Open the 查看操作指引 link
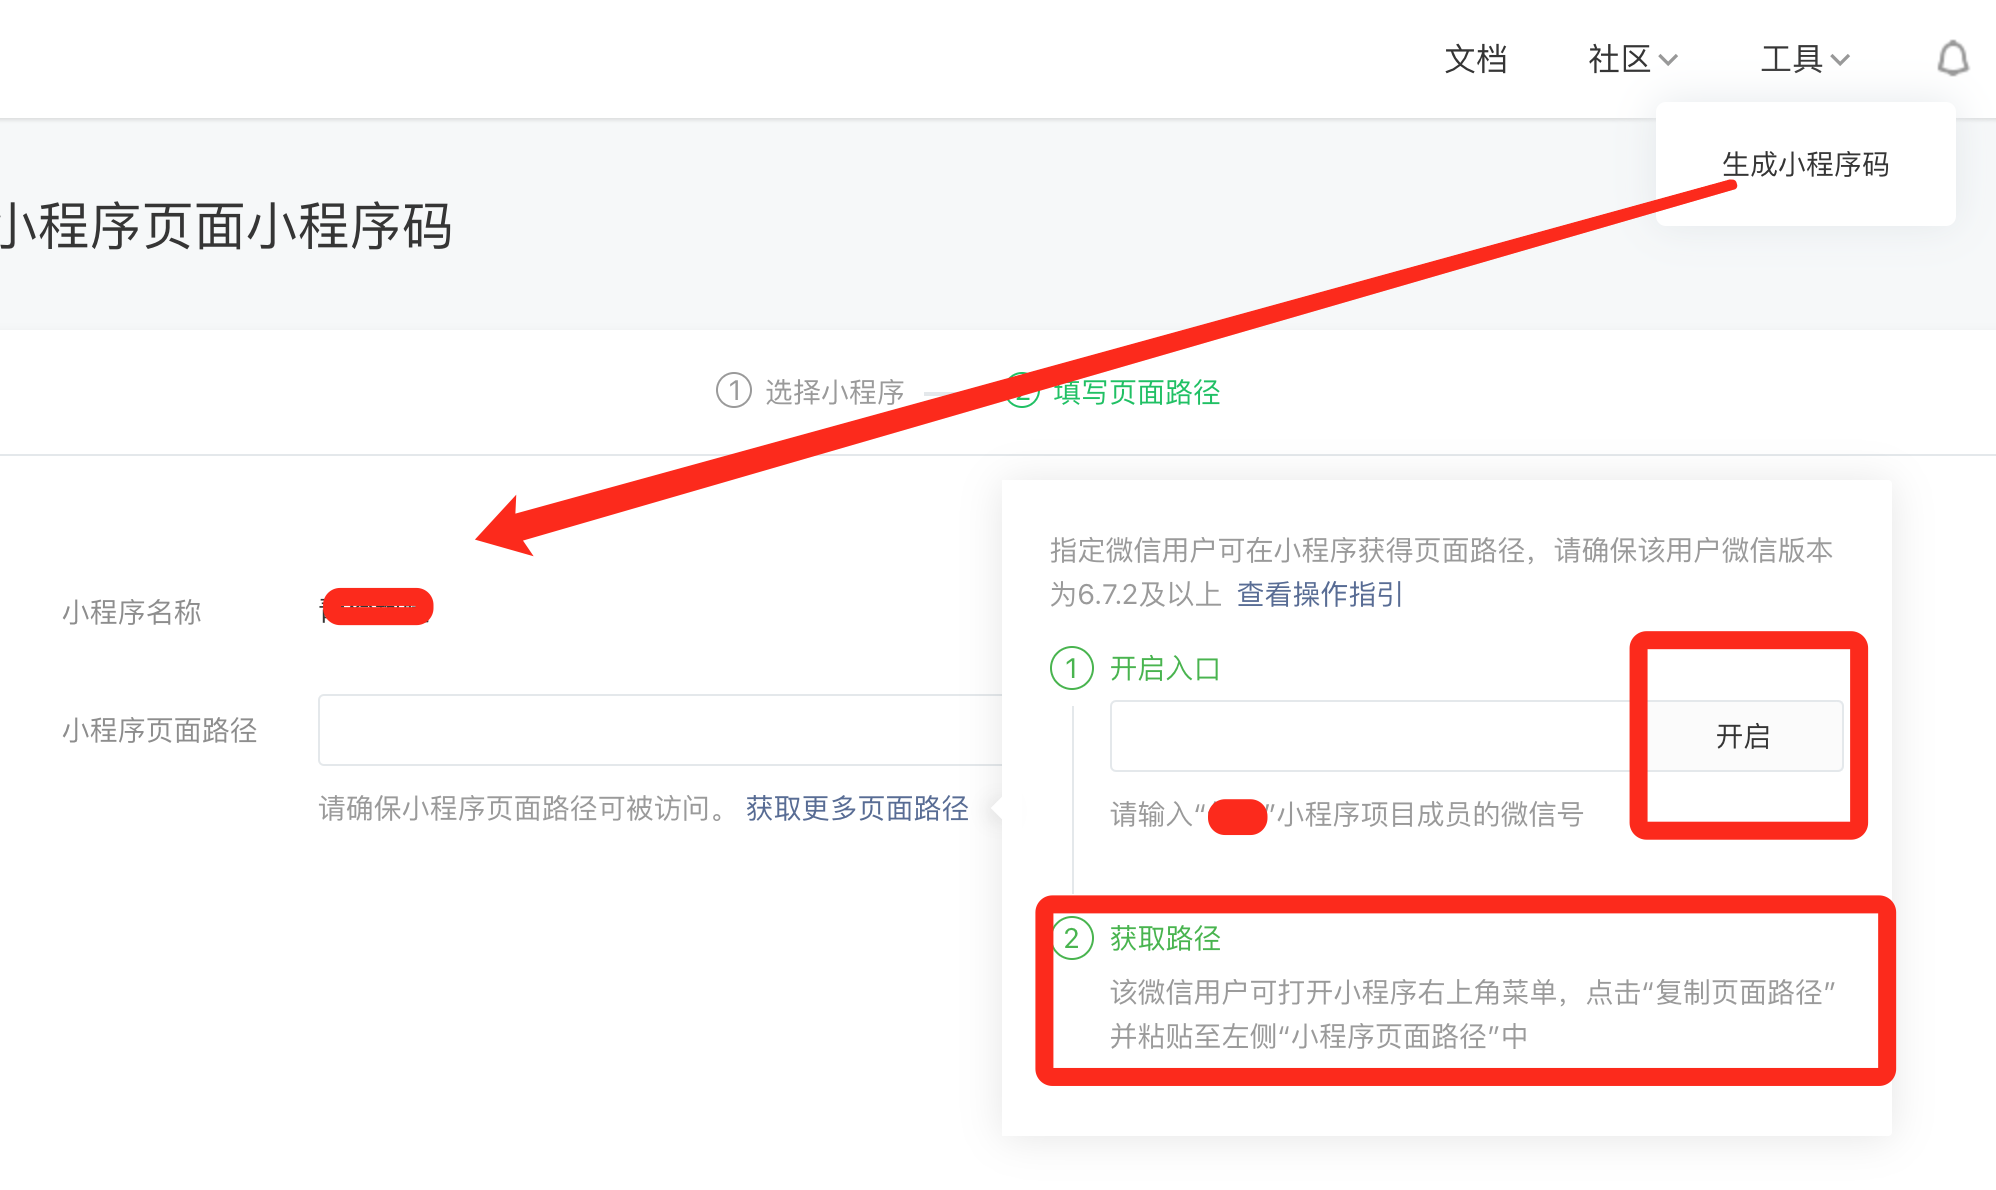The image size is (1996, 1190). 1319,594
